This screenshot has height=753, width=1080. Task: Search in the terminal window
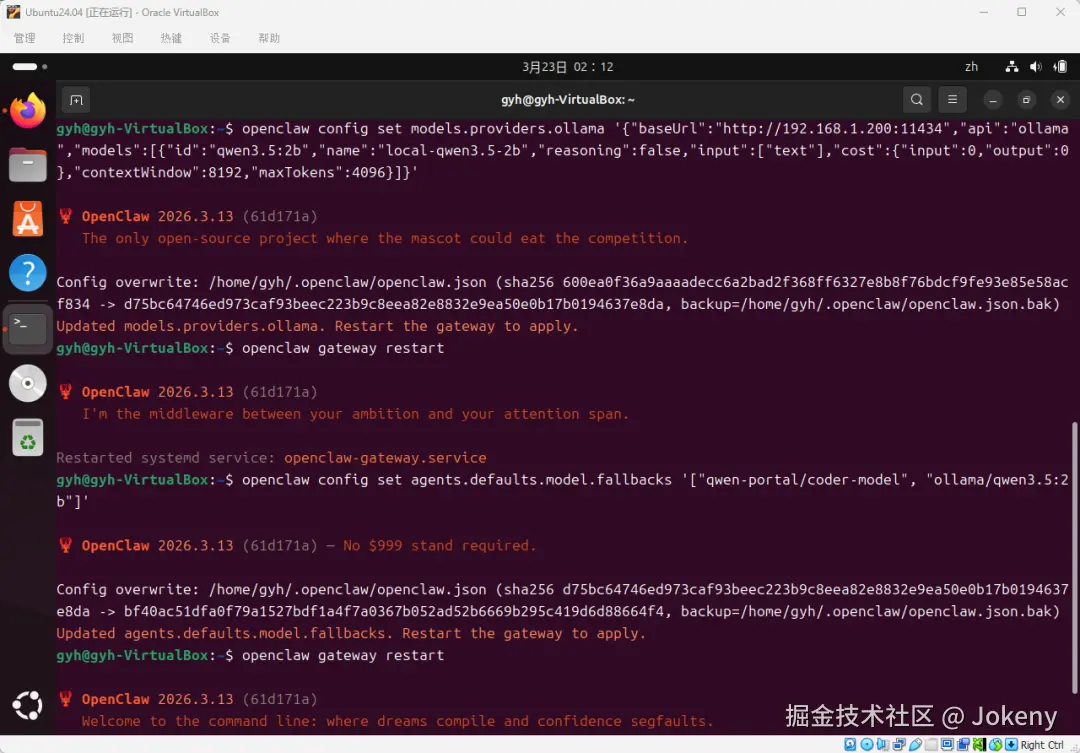coord(917,100)
